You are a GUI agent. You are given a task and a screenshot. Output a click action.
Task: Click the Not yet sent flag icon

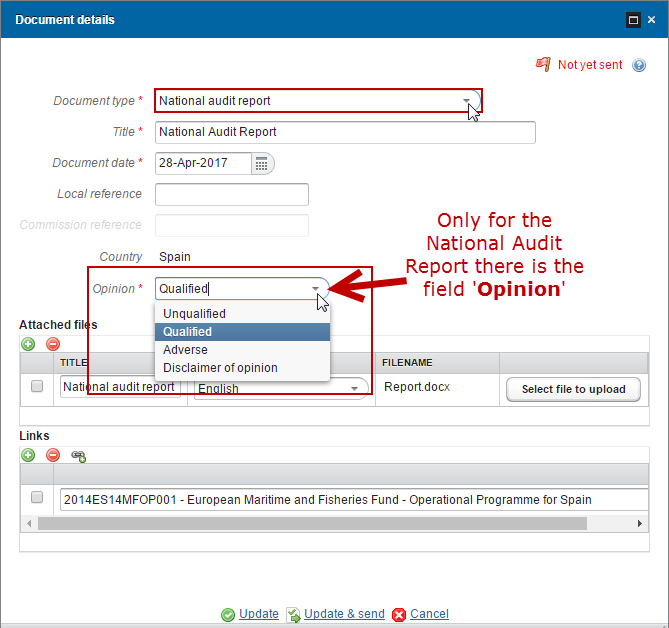tap(543, 64)
